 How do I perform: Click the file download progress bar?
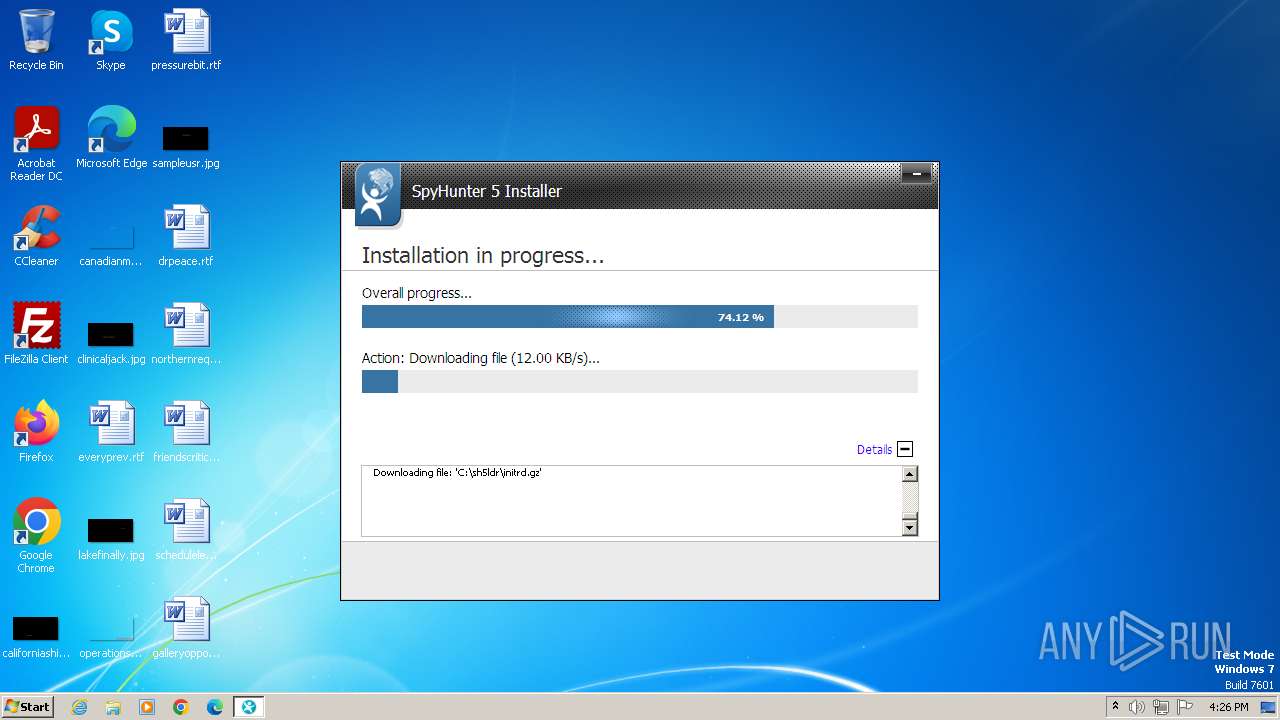coord(640,381)
